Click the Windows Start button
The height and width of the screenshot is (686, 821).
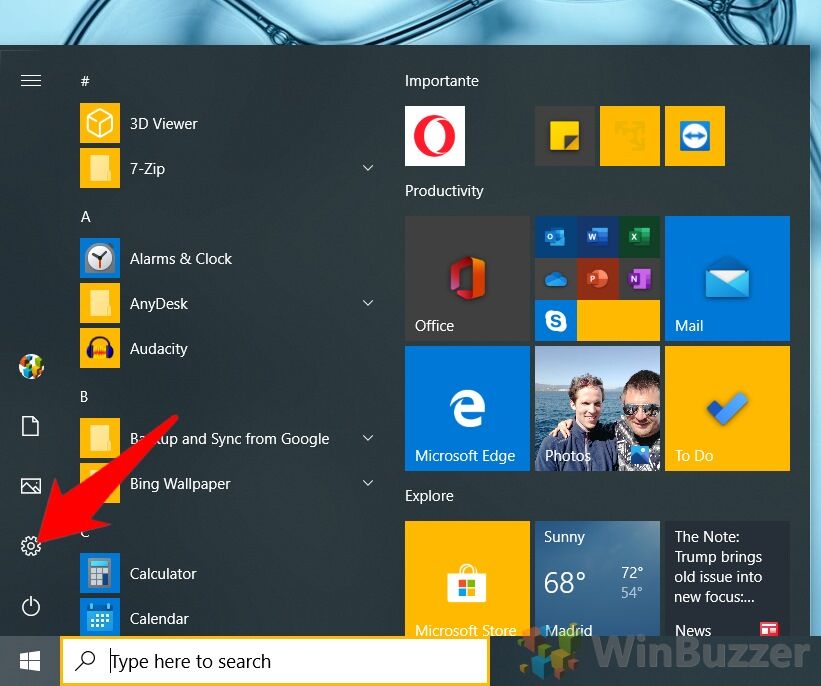click(30, 661)
